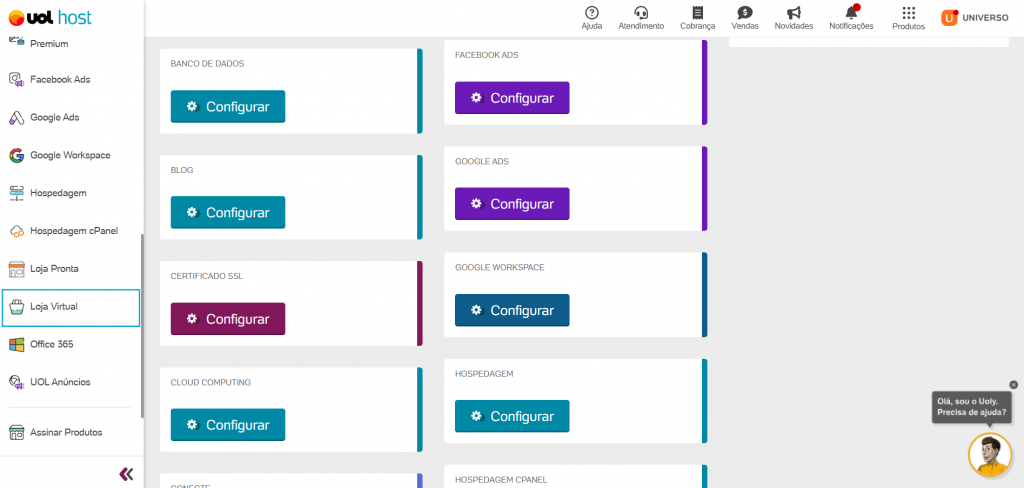Open Notificações bell icon
1024x488 pixels.
point(851,12)
